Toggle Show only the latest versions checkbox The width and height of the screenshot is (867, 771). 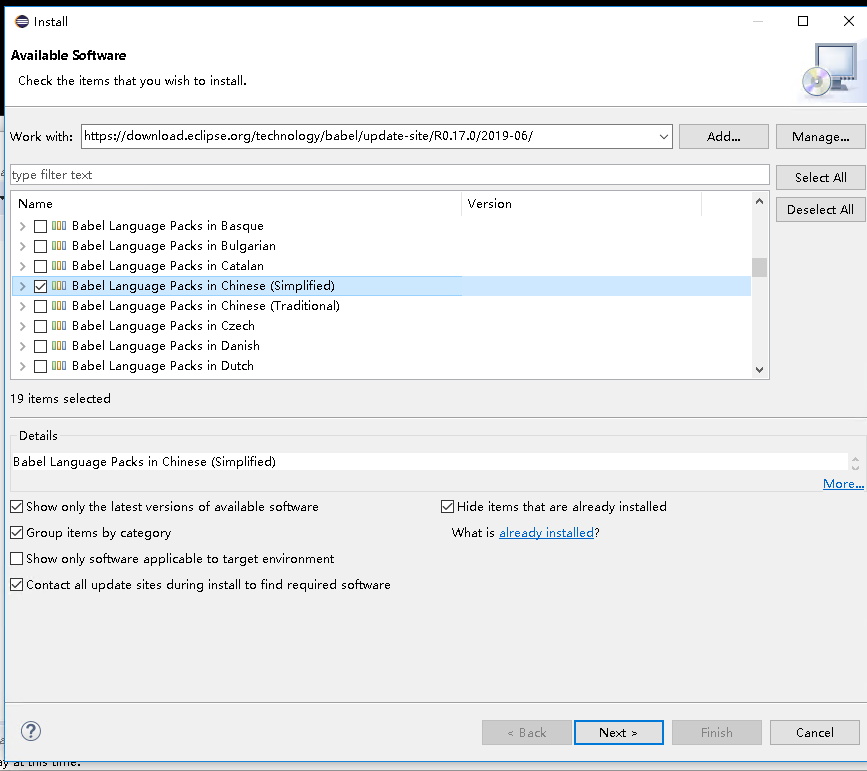tap(17, 507)
